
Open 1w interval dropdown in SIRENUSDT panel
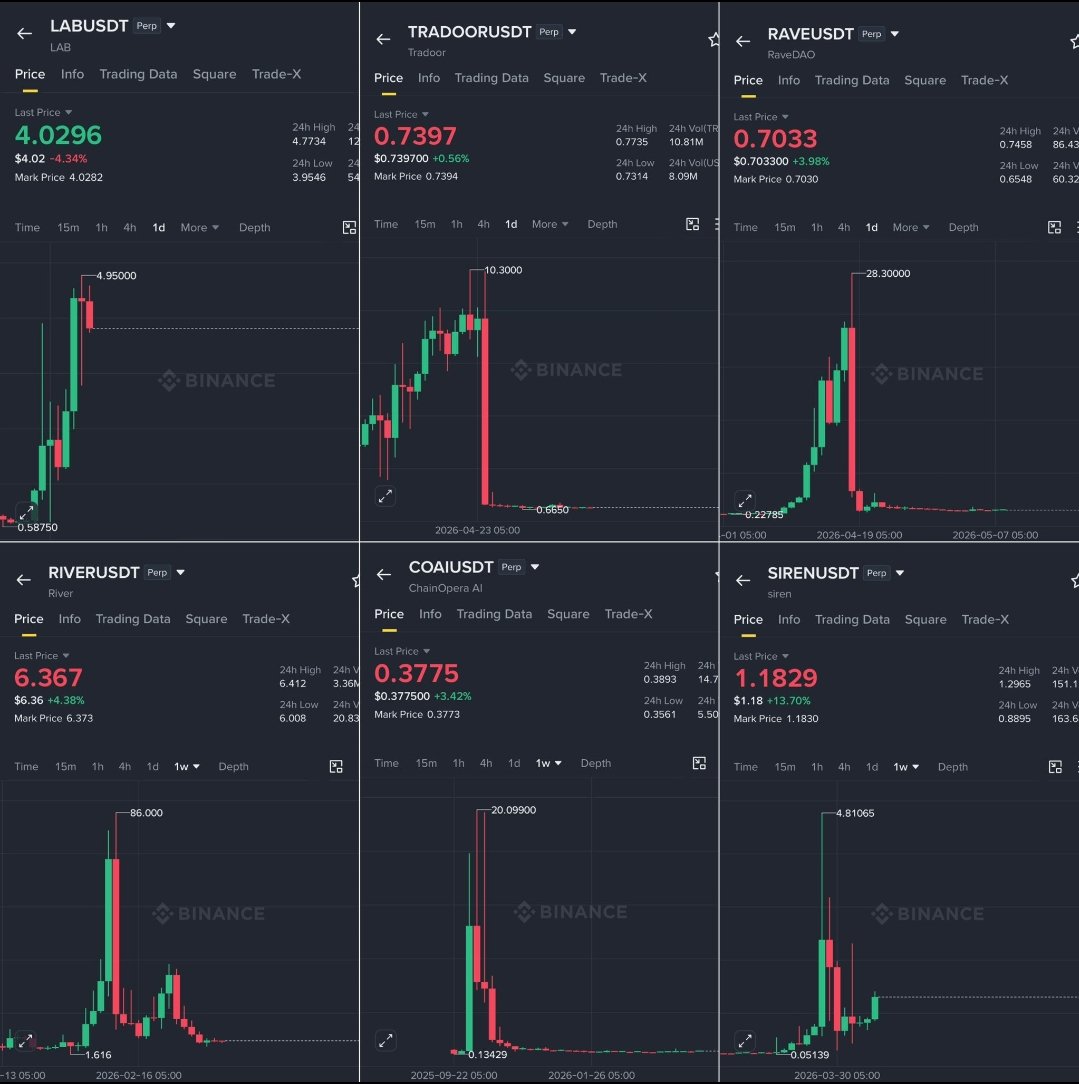(x=906, y=767)
